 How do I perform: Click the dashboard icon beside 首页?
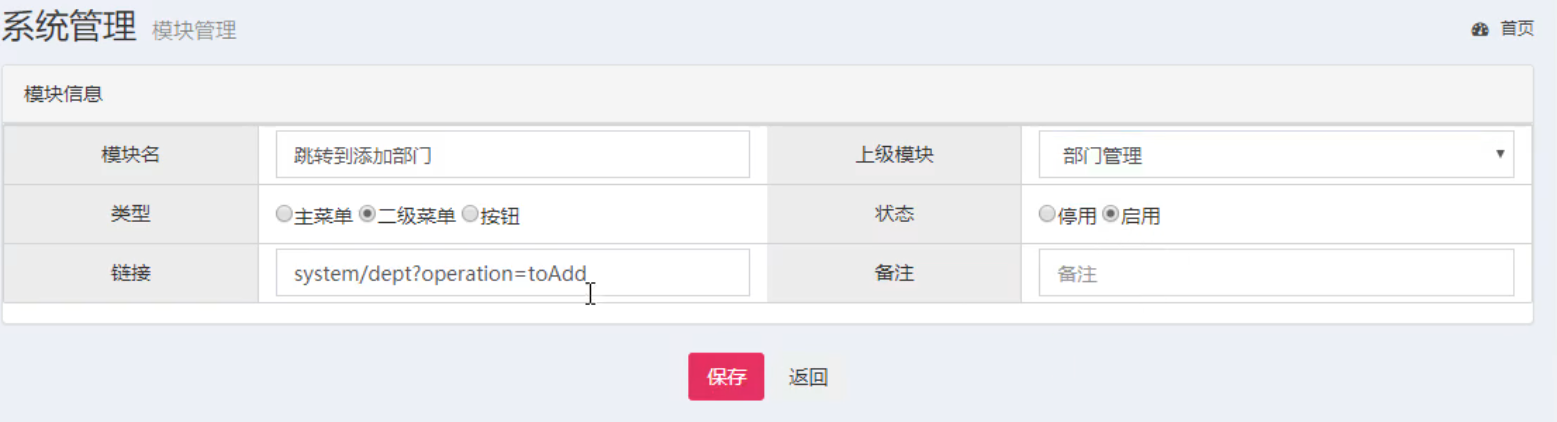[1480, 30]
